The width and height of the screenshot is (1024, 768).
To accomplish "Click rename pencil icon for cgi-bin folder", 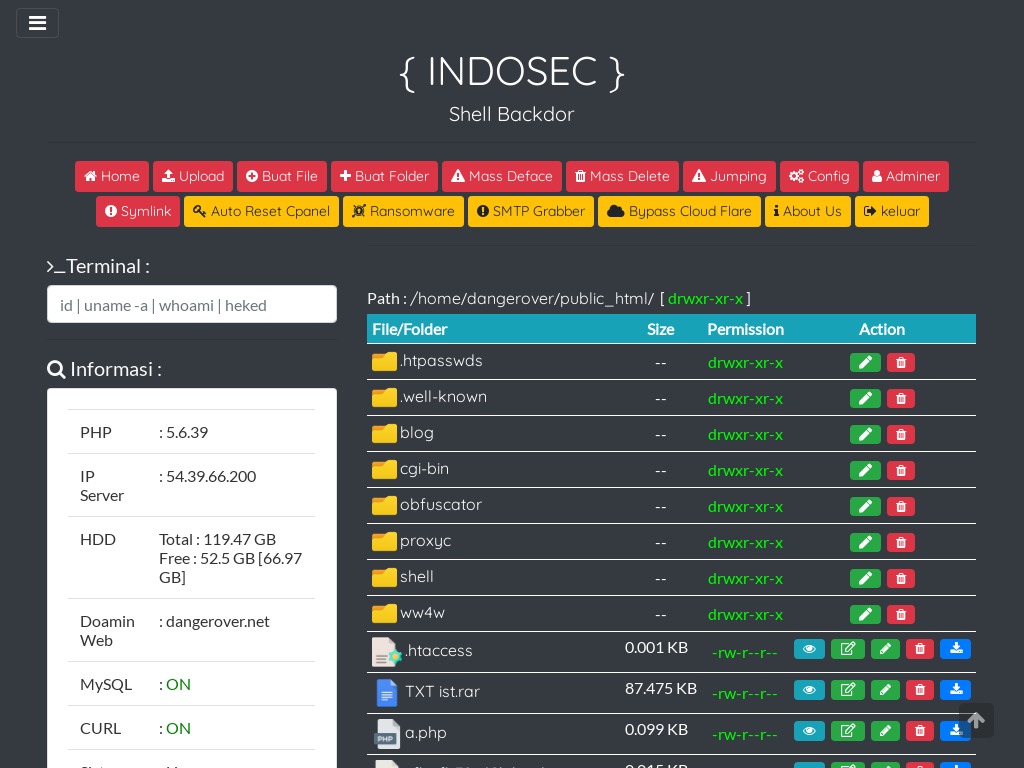I will (865, 470).
